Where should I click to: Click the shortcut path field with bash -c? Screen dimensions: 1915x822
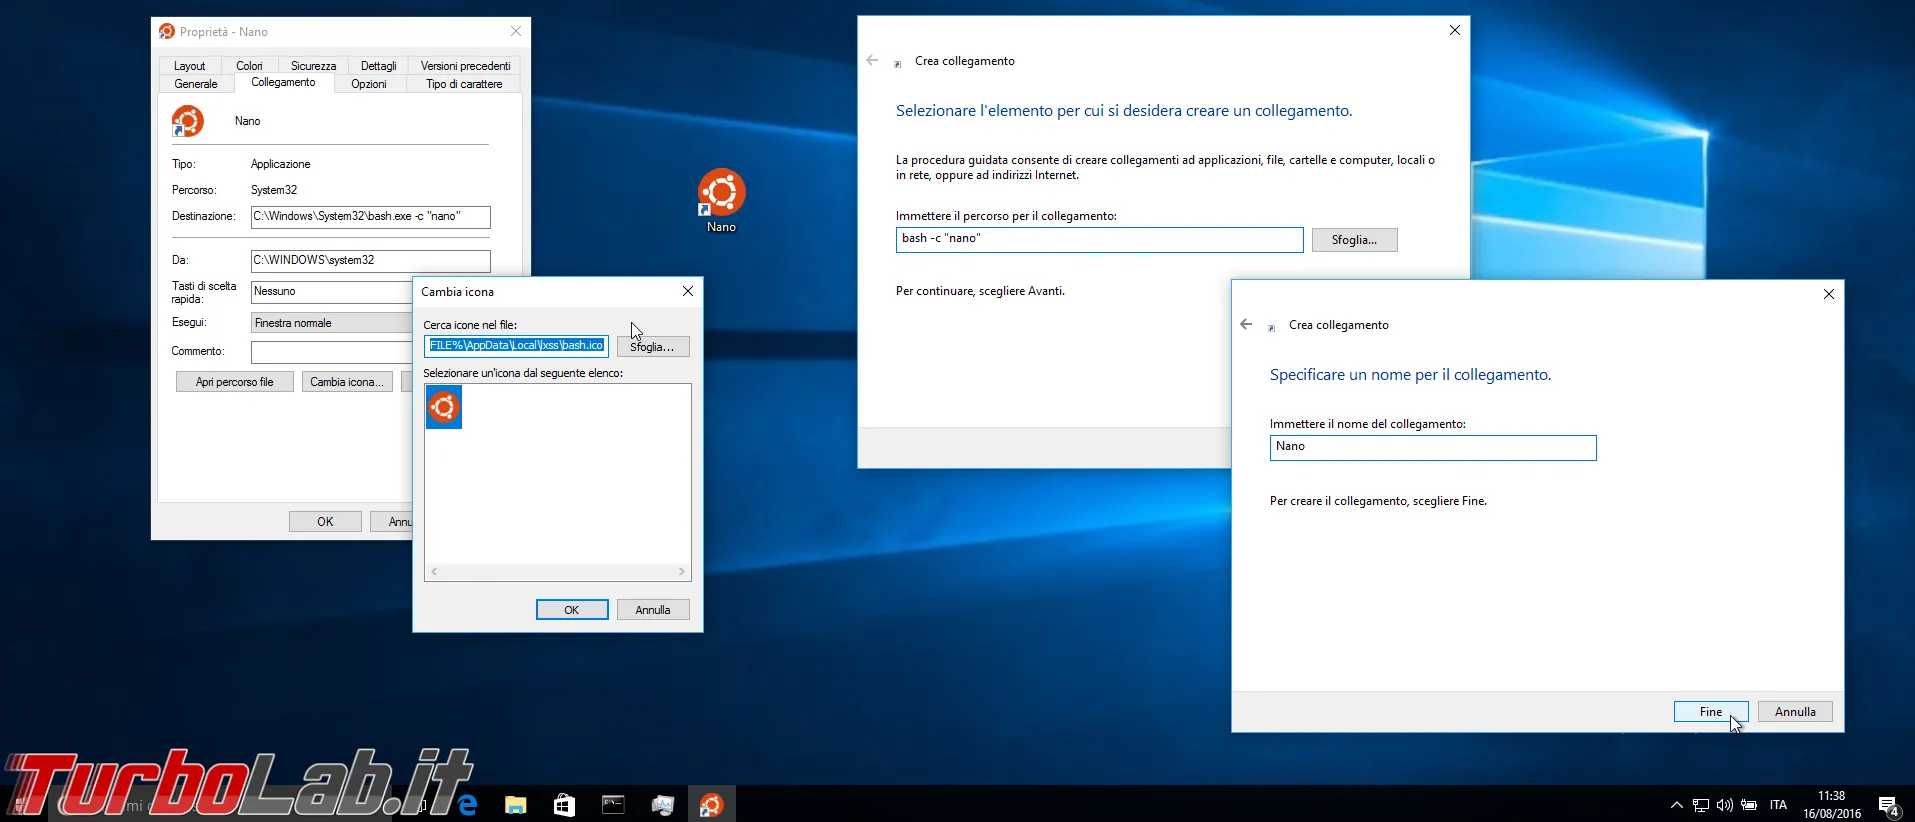[x=1099, y=239]
